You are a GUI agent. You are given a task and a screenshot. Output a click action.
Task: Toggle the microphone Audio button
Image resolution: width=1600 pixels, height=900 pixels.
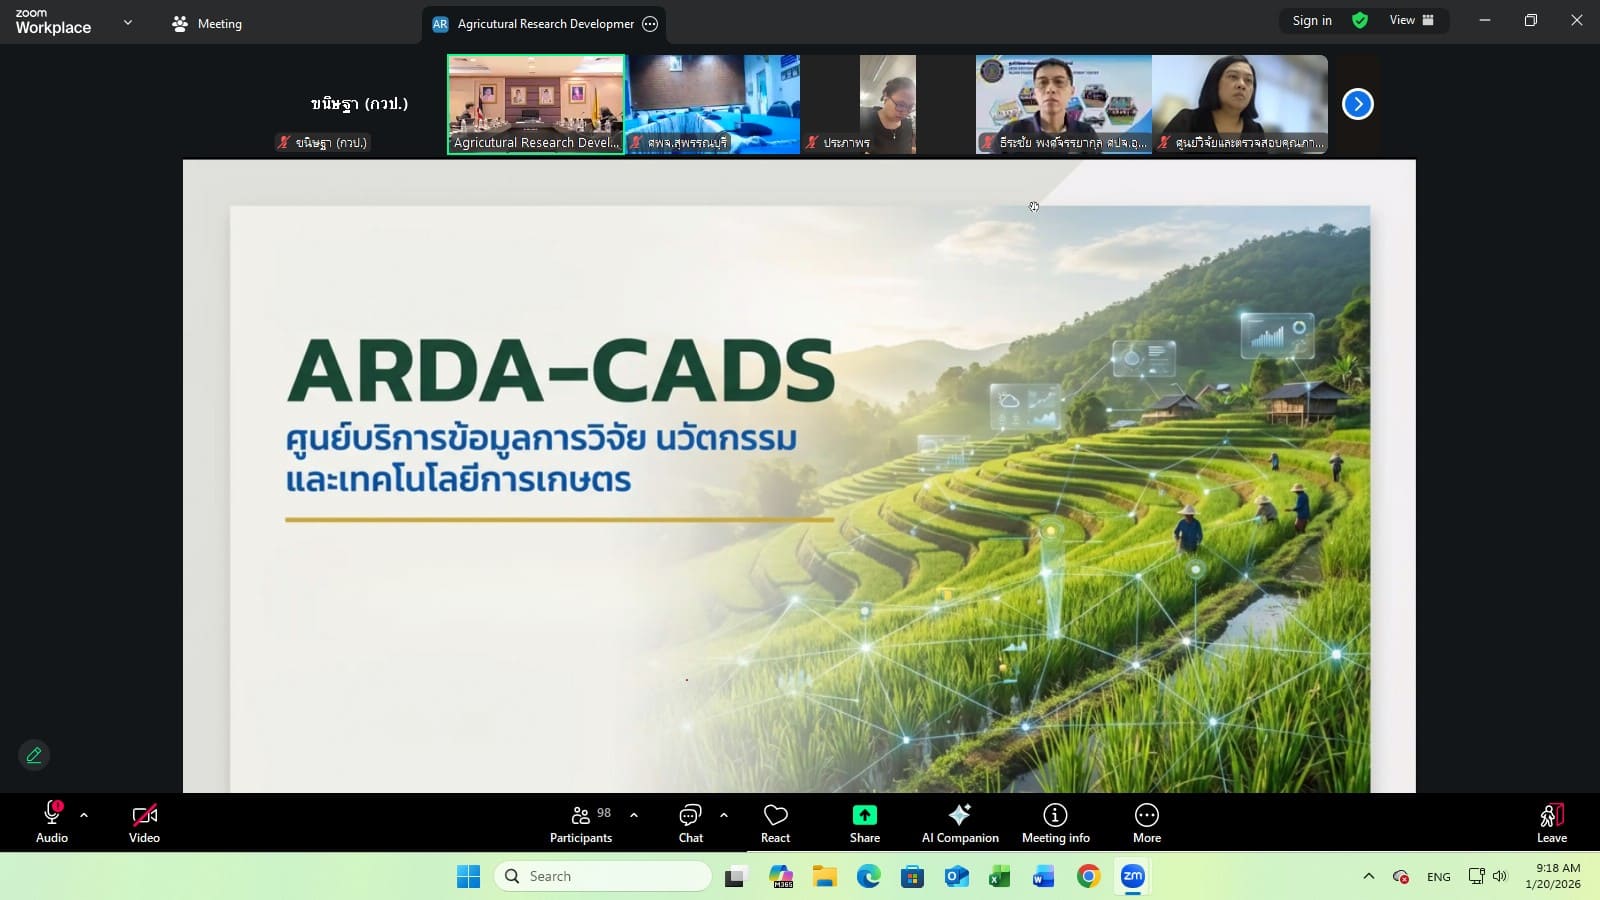point(52,823)
